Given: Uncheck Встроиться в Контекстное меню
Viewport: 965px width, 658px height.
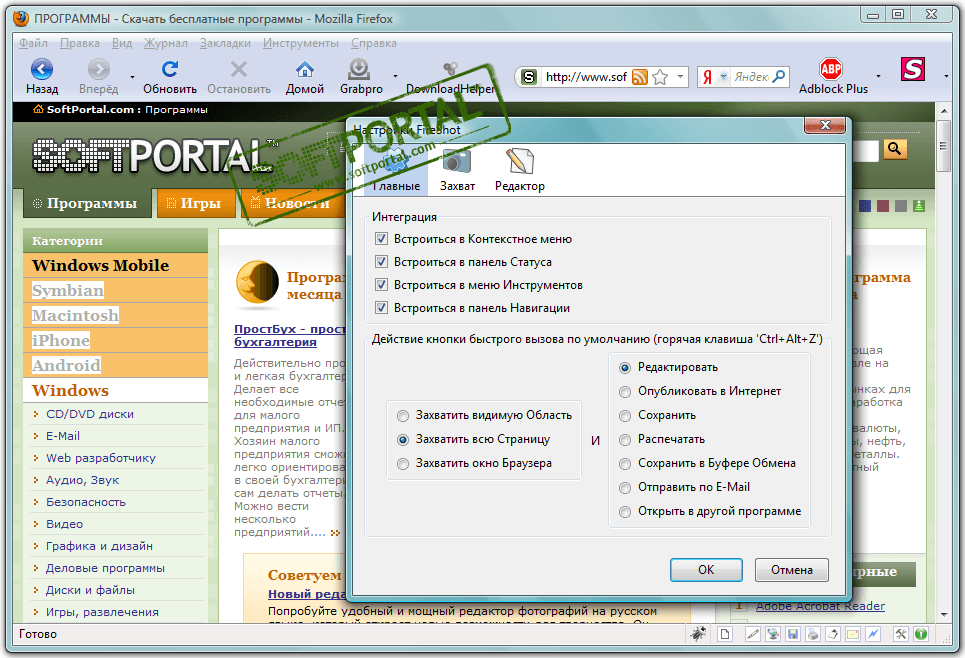Looking at the screenshot, I should pyautogui.click(x=382, y=239).
